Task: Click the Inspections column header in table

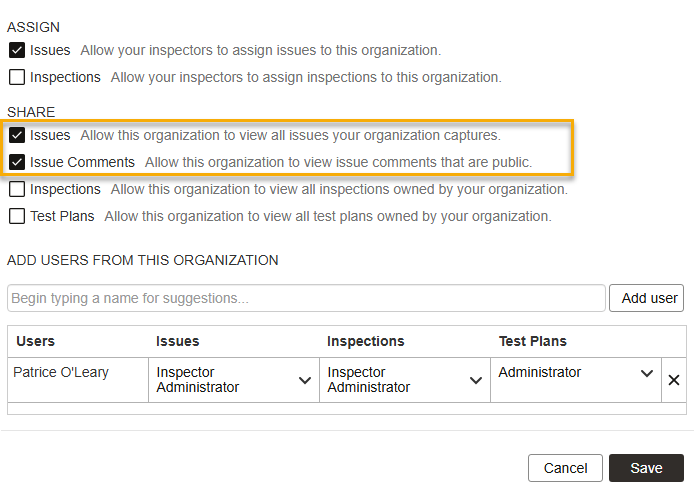Action: [x=366, y=341]
